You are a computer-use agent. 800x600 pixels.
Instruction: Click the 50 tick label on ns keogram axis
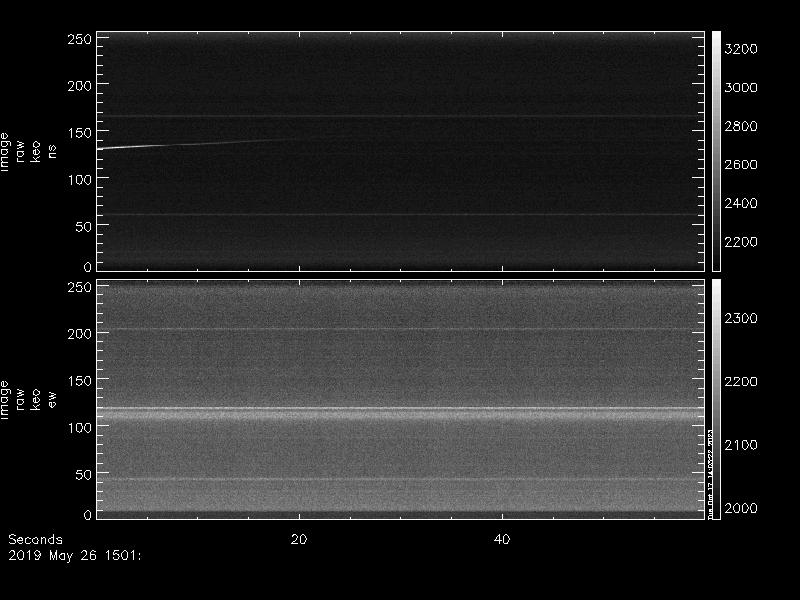(x=83, y=227)
